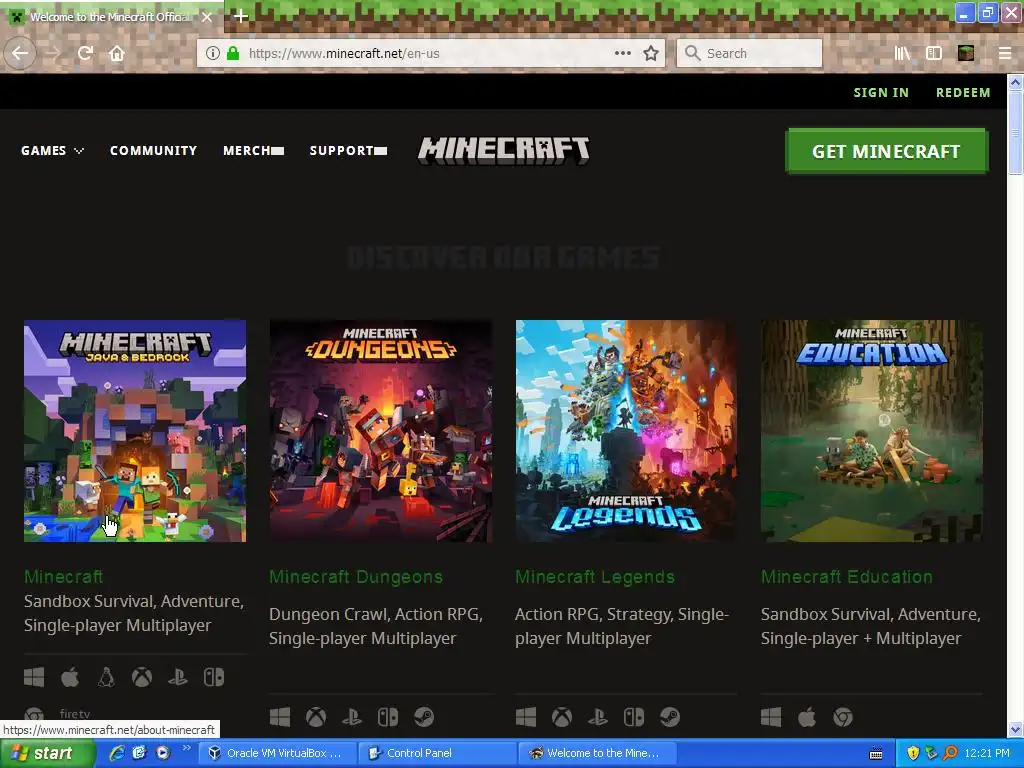This screenshot has width=1024, height=768.
Task: Click the scrollbar up arrow
Action: tap(1015, 82)
